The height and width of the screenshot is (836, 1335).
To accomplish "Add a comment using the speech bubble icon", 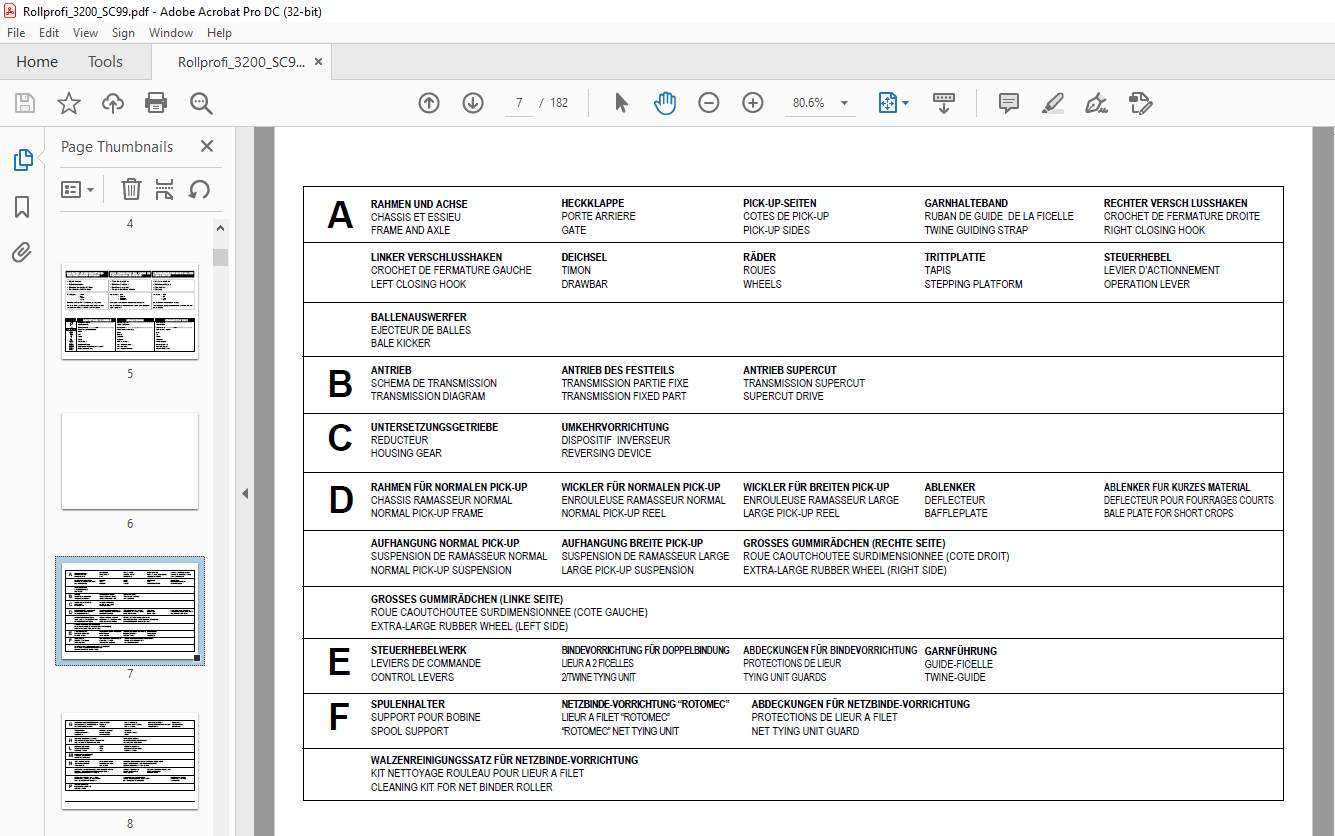I will click(x=1009, y=103).
